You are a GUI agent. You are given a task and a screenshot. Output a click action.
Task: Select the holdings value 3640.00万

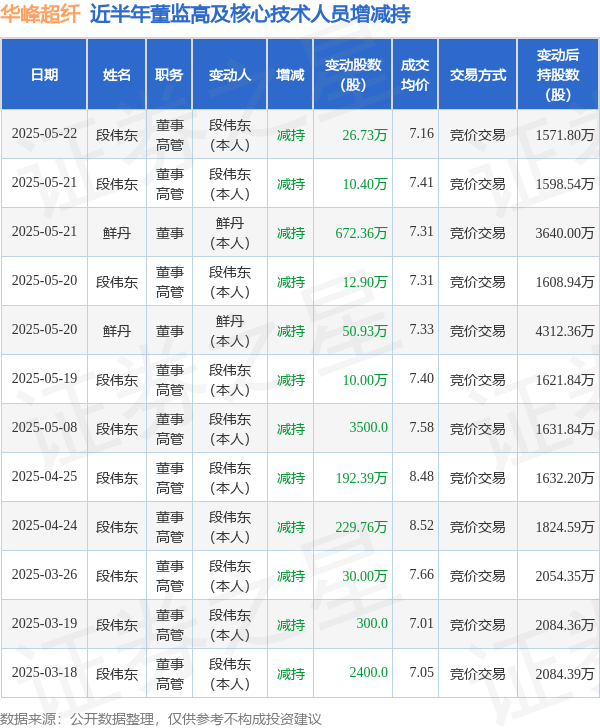(565, 233)
